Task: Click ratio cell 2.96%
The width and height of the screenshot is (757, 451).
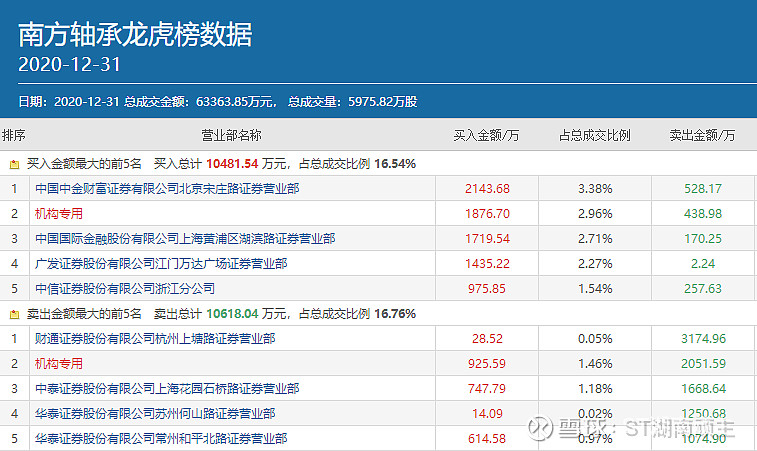Action: tap(595, 214)
